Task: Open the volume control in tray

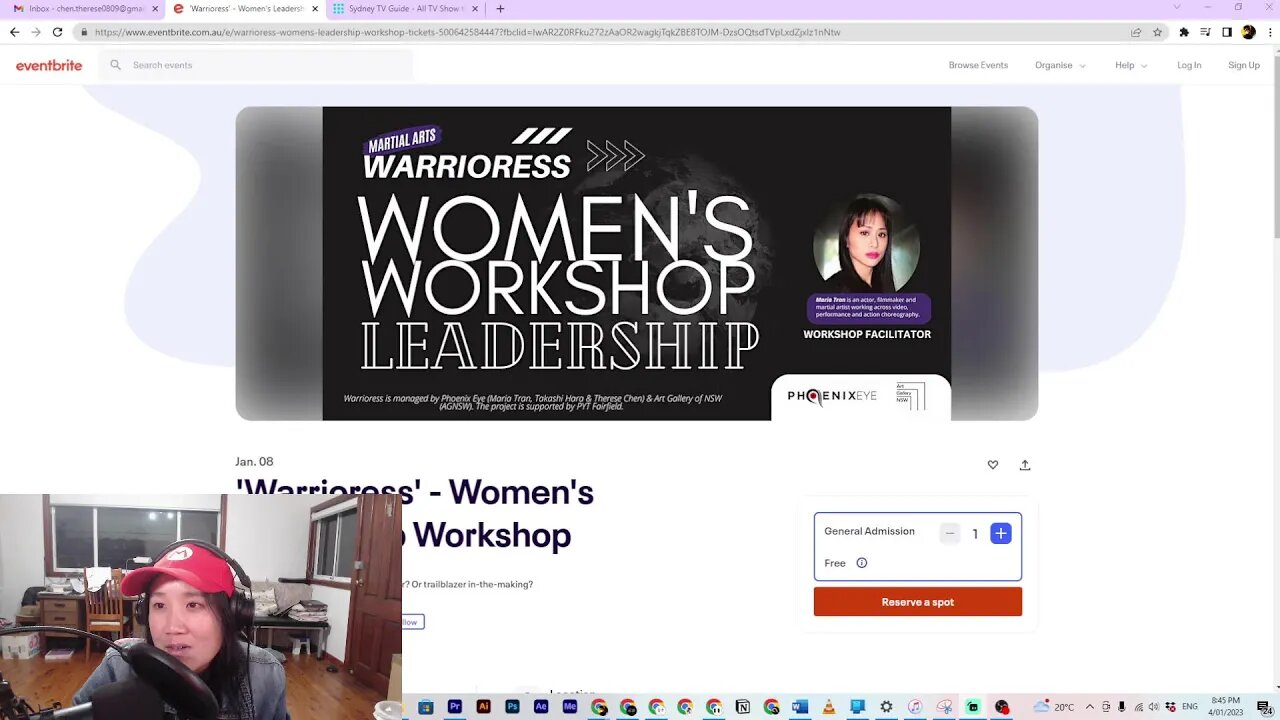Action: click(1154, 707)
